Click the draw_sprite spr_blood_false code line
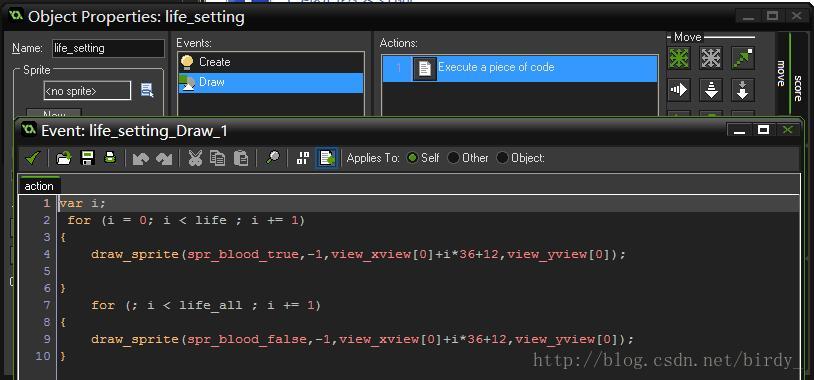Screen dimensions: 814x380 tap(363, 340)
